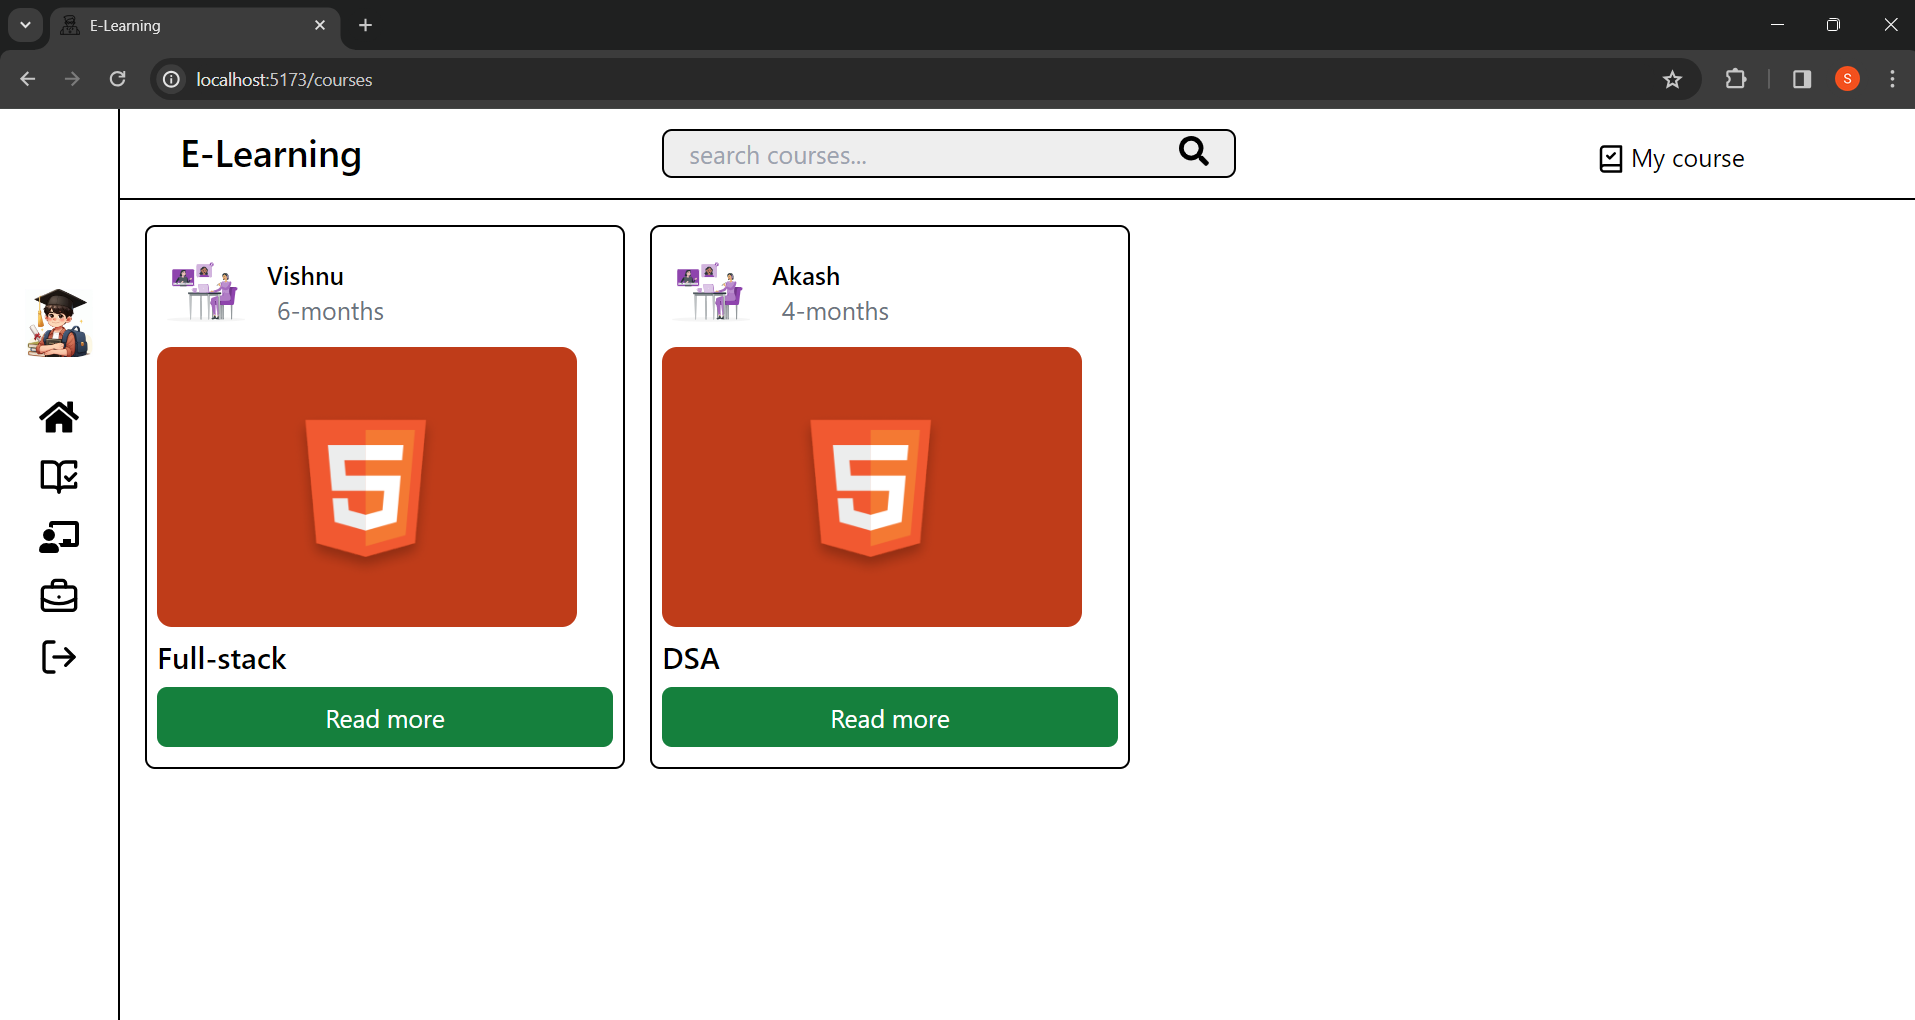Click the 6-months duration text
This screenshot has width=1915, height=1020.
click(x=330, y=312)
